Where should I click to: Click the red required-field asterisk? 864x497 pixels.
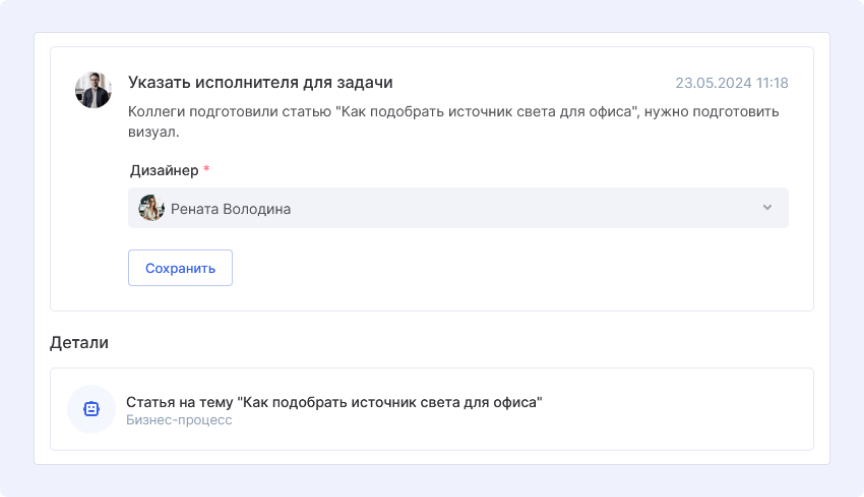point(207,171)
